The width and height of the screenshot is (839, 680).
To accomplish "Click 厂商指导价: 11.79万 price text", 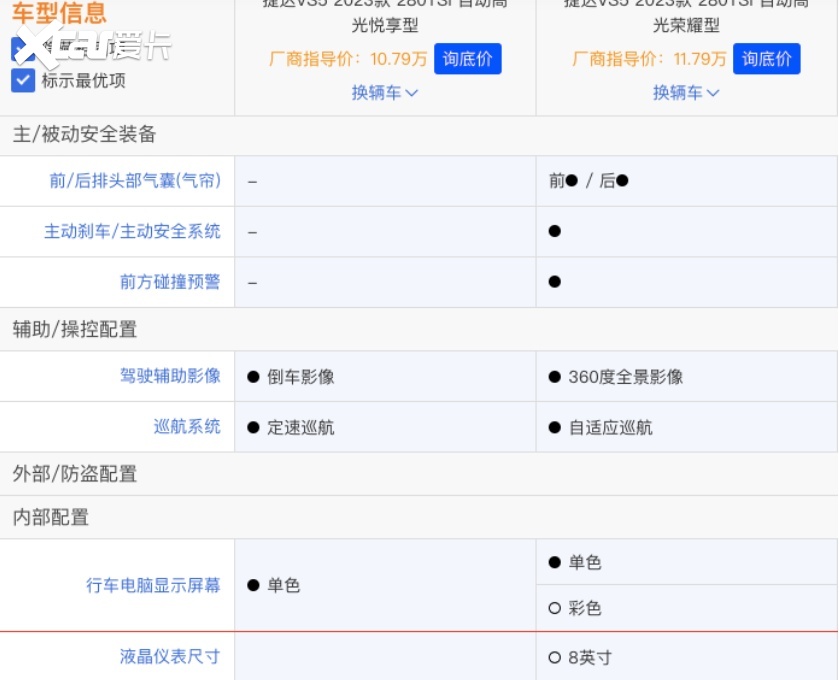I will click(x=649, y=59).
